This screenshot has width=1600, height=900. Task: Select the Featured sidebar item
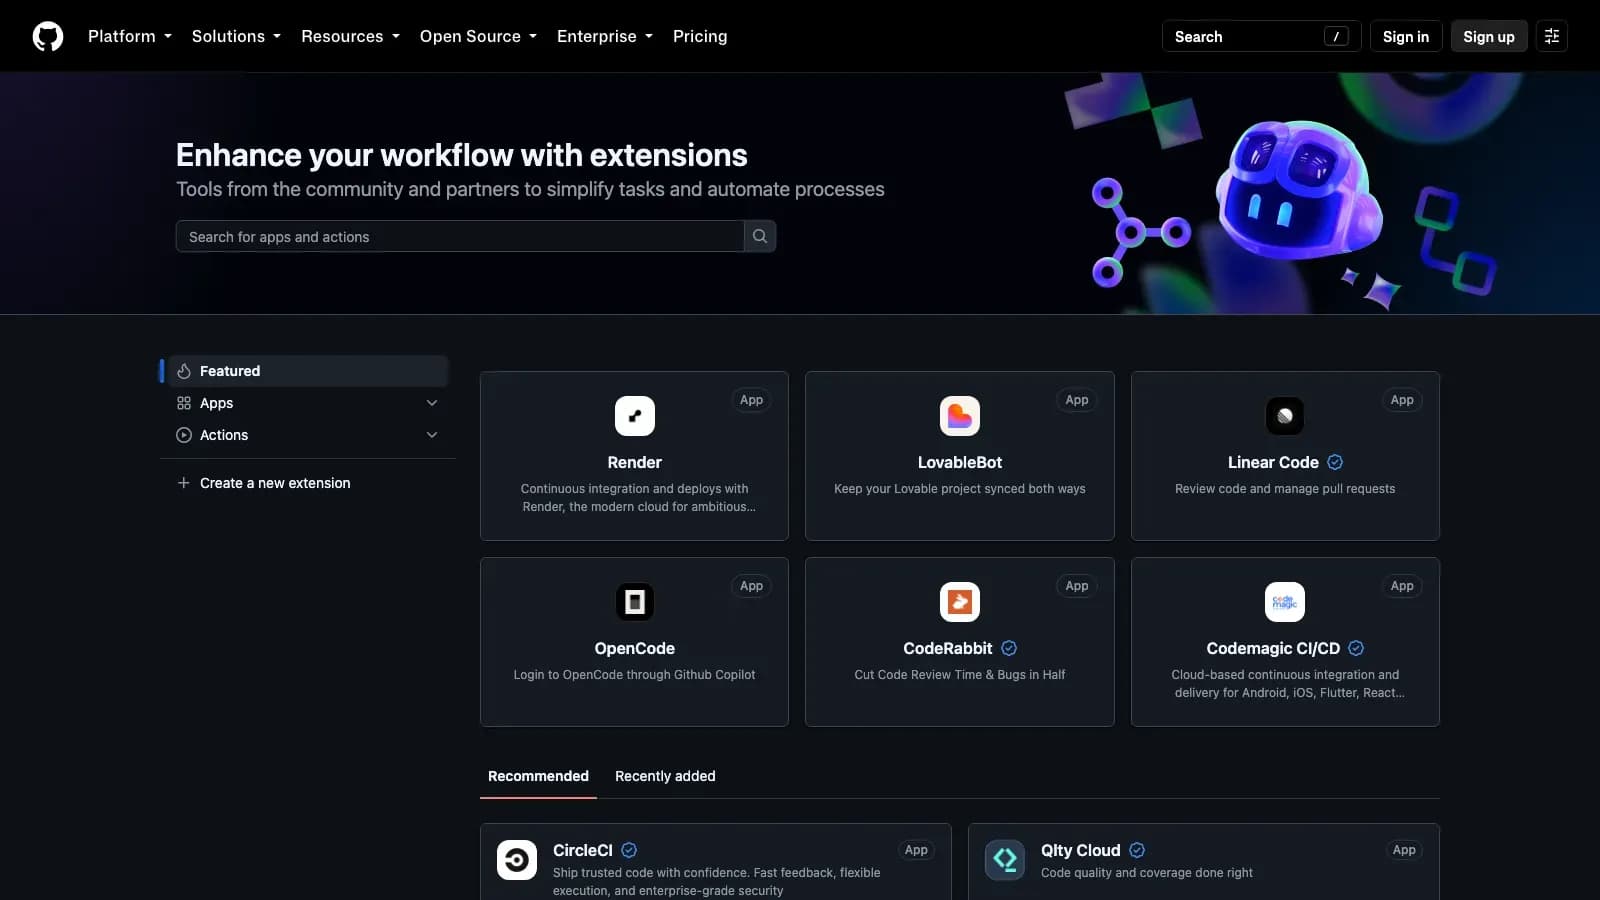308,371
